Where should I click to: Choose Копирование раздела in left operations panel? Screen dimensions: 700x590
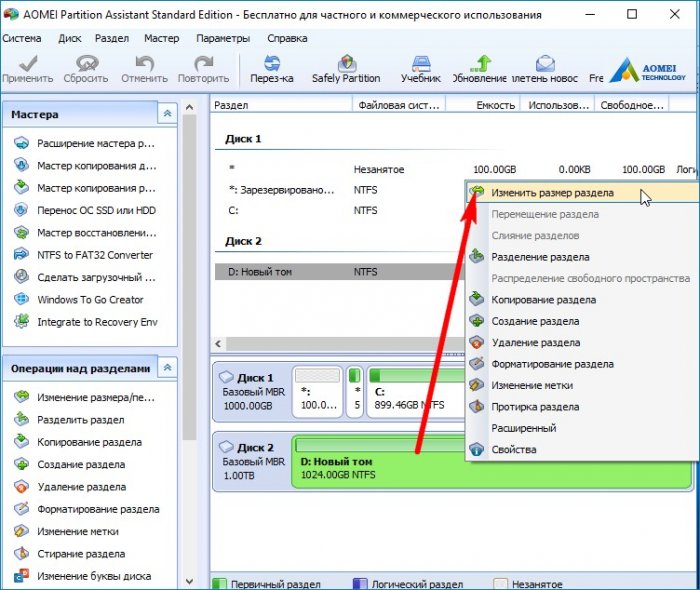tap(78, 442)
